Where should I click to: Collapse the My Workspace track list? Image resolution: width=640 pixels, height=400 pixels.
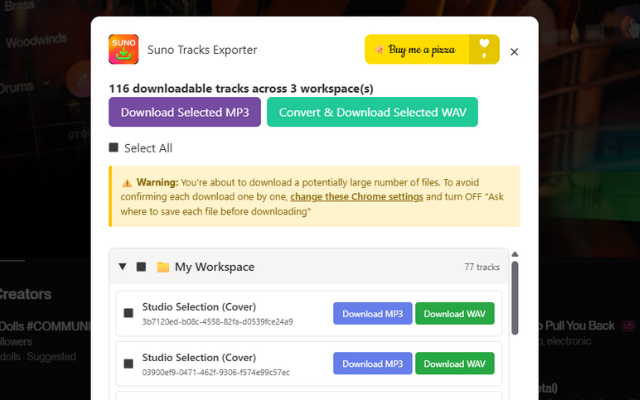point(122,267)
